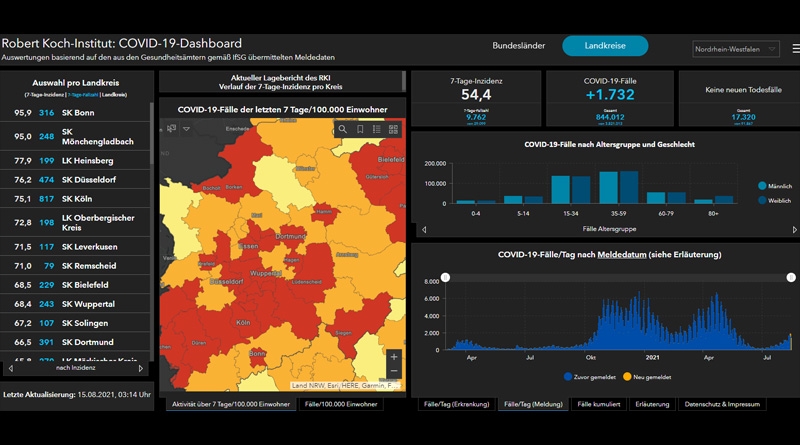Select SK Wuppertal row

pyautogui.click(x=75, y=304)
